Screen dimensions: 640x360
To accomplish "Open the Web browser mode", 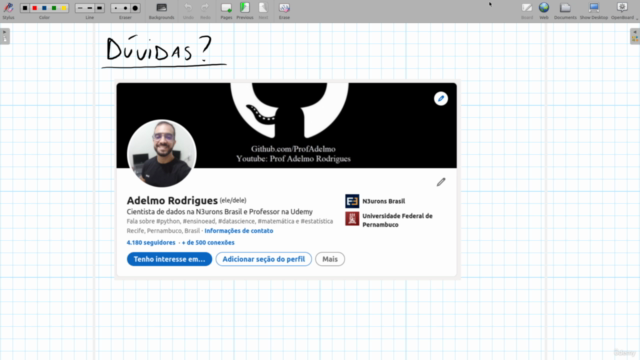I will pos(544,10).
